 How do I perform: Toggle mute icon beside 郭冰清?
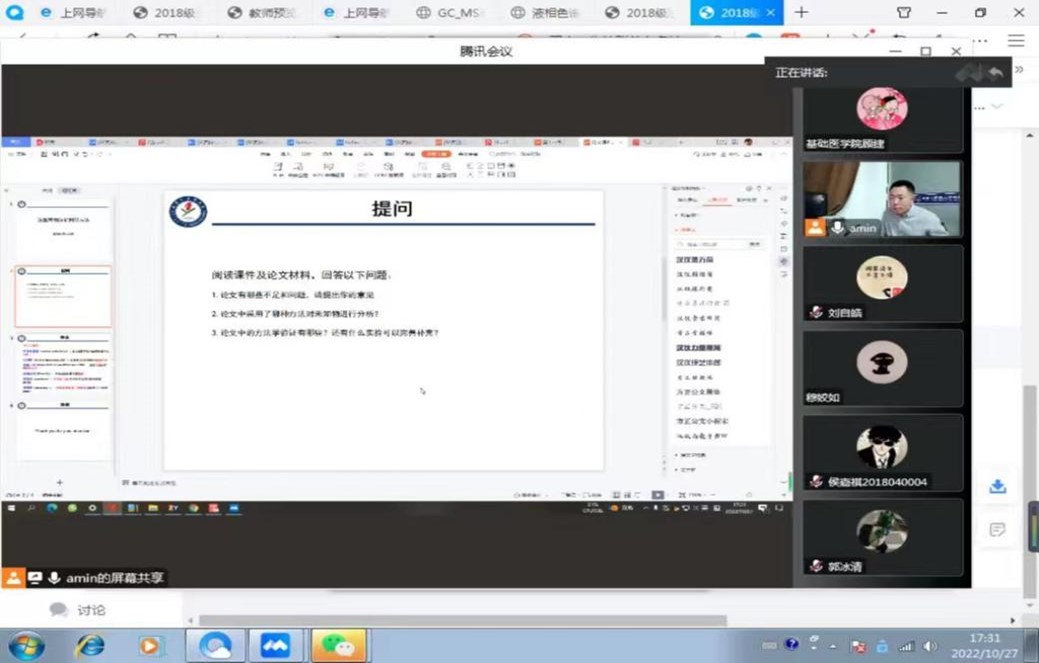tap(816, 566)
